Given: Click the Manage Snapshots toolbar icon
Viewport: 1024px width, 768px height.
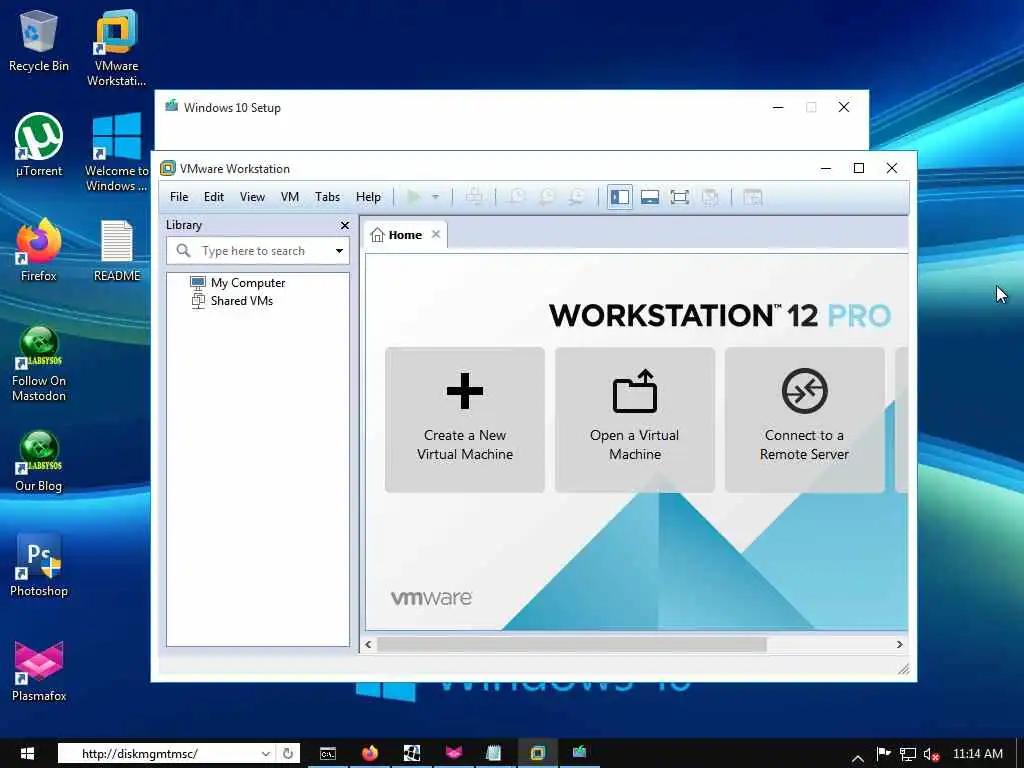Looking at the screenshot, I should 576,197.
